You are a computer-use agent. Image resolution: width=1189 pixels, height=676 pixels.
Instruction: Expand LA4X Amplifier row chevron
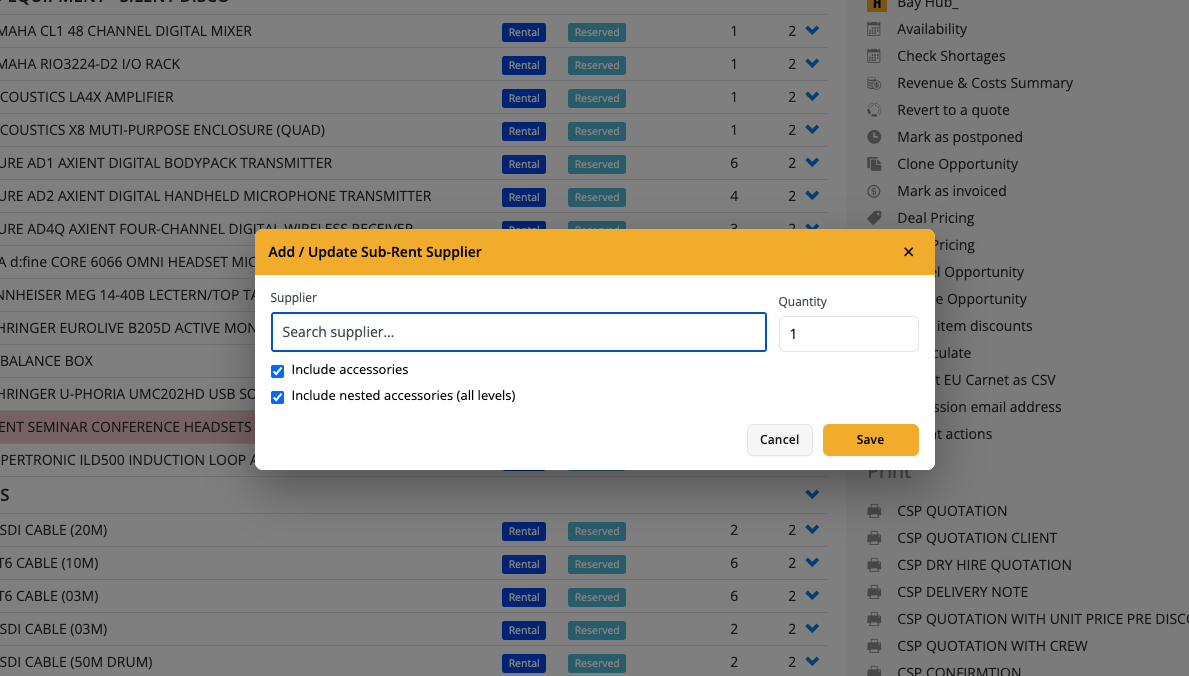(x=812, y=96)
